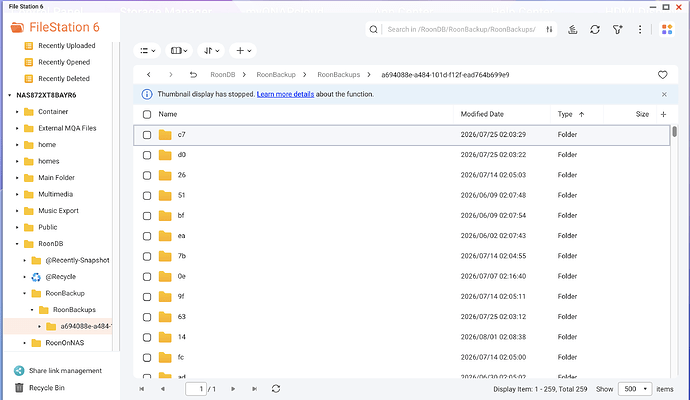
Task: Select folder row named 14
Action: [401, 337]
